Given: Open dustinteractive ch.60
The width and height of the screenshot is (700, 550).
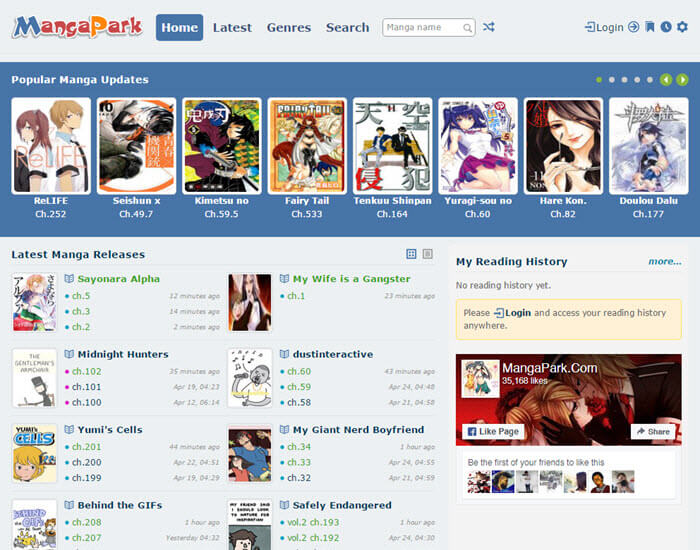Looking at the screenshot, I should point(299,371).
